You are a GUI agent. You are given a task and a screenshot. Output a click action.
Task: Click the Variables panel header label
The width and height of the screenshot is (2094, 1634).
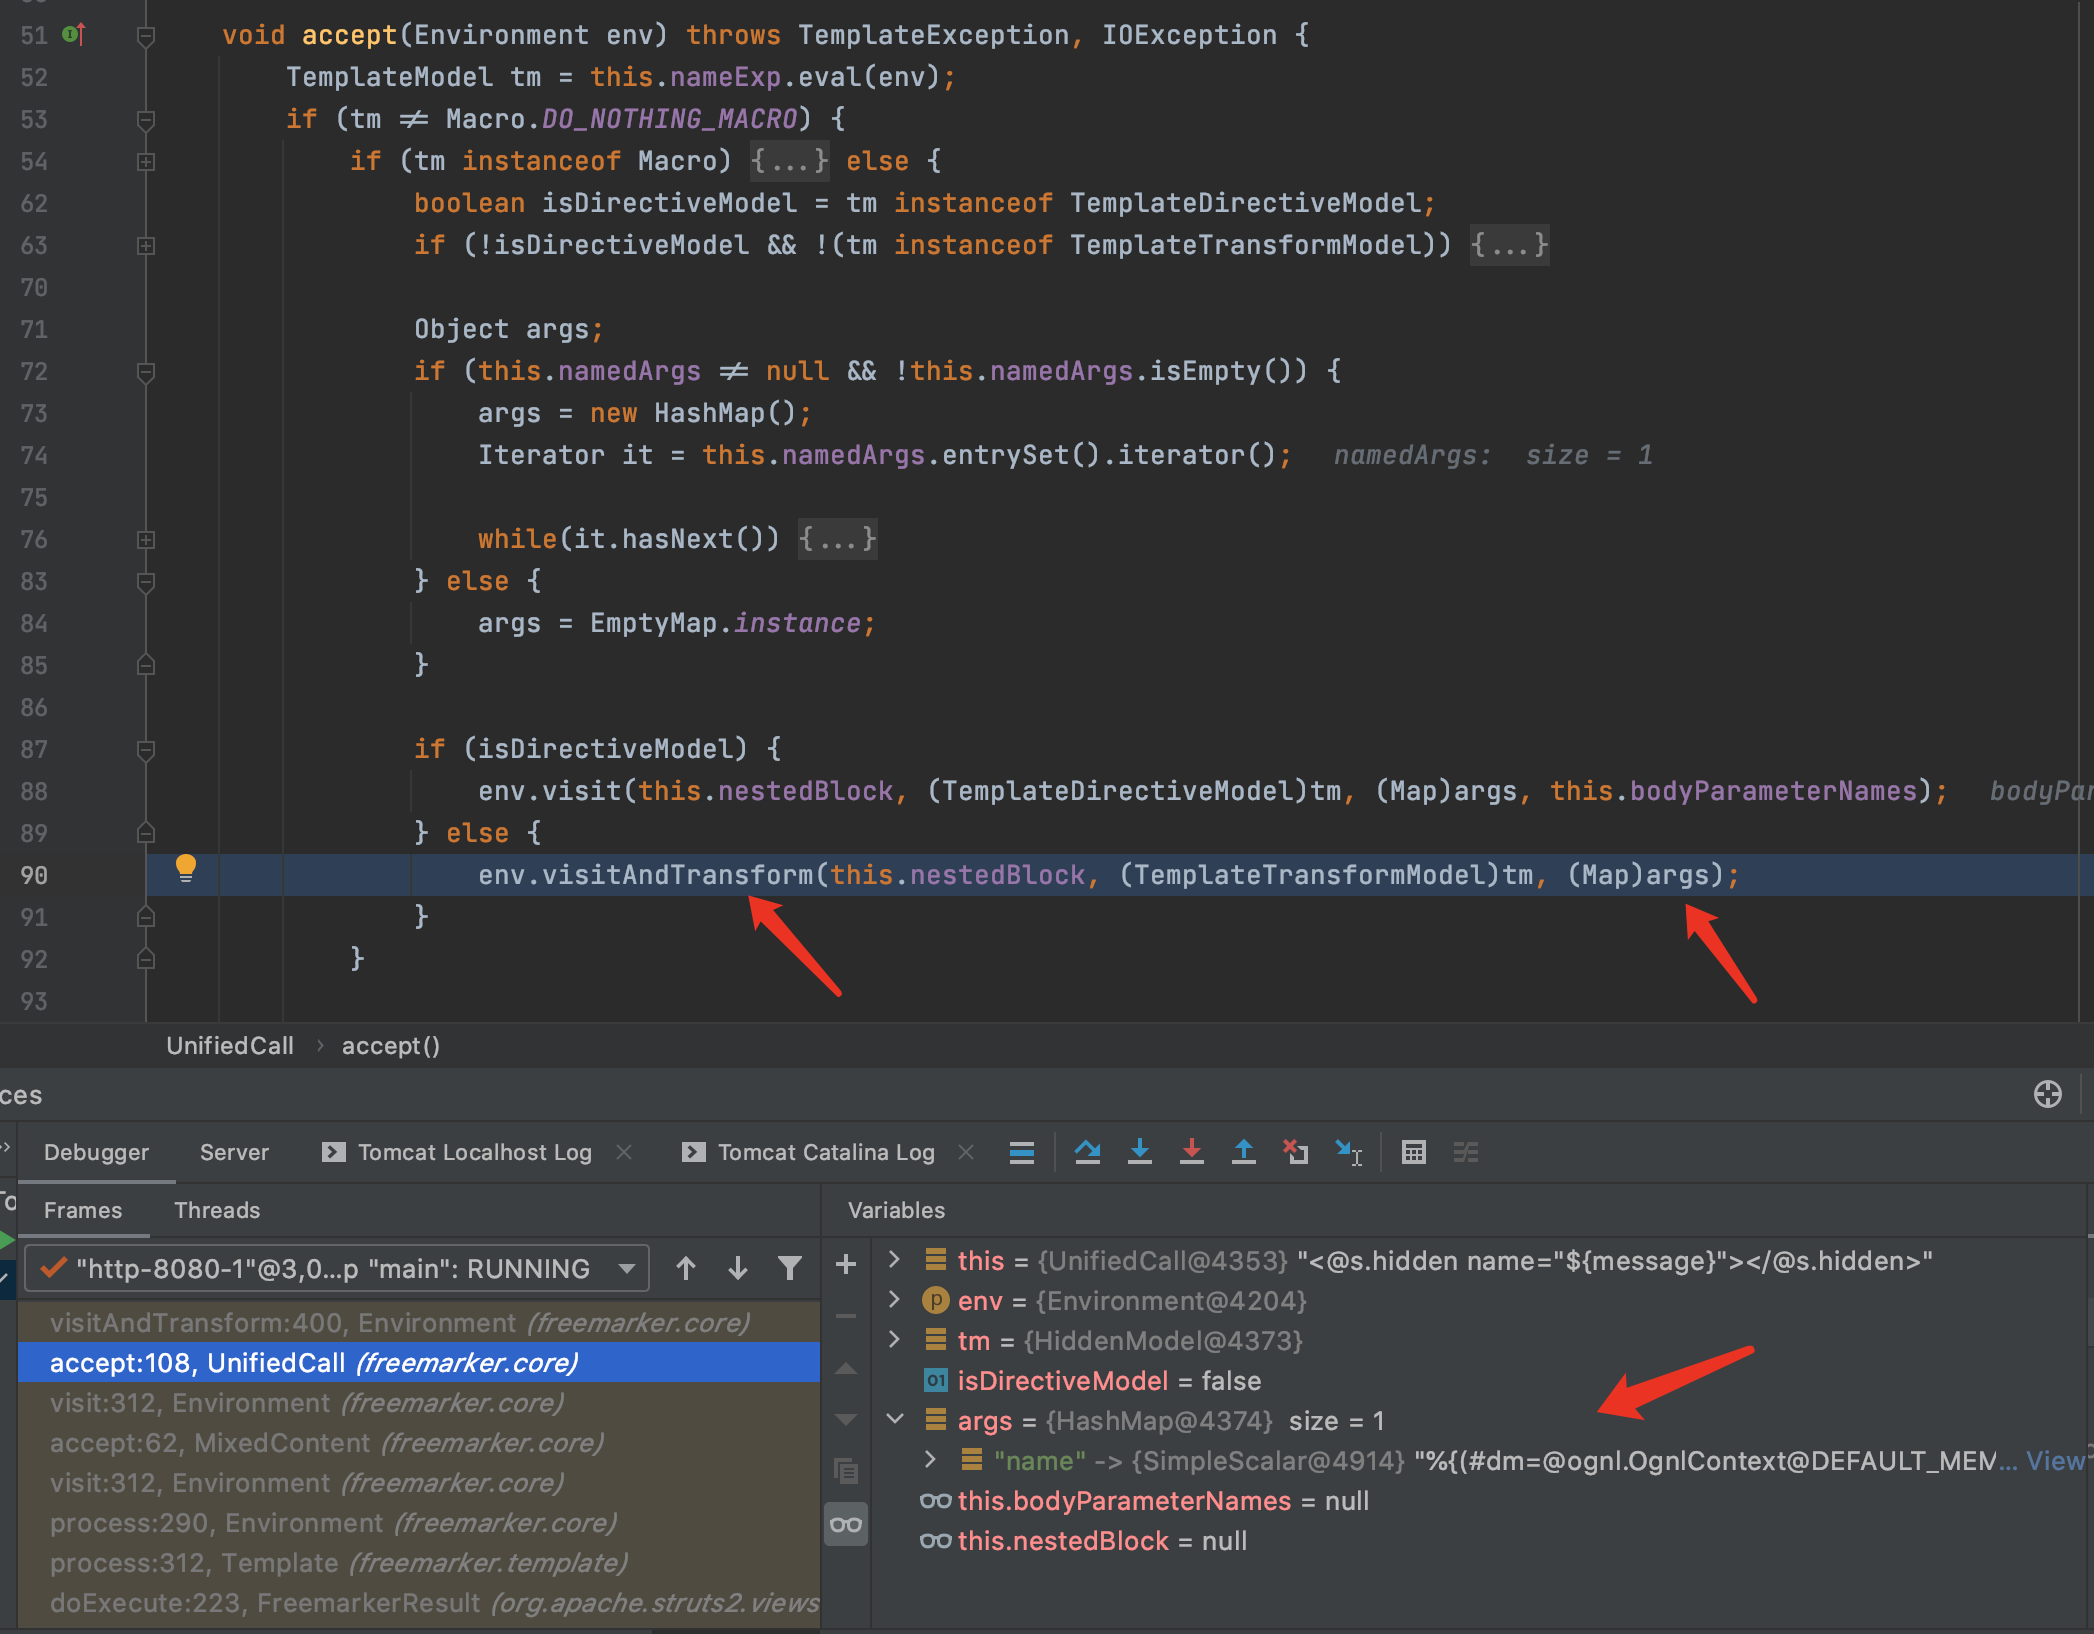pos(896,1210)
